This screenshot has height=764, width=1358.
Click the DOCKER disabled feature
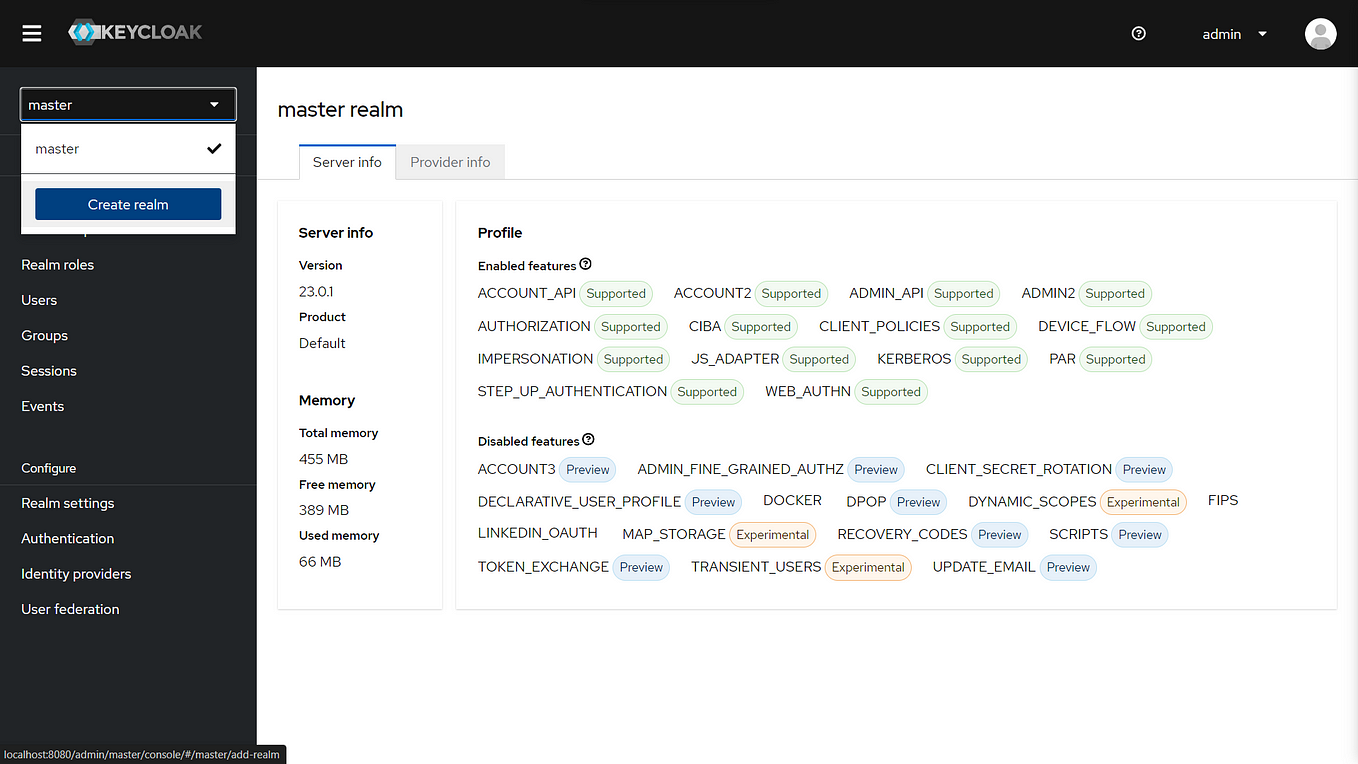[x=792, y=500]
